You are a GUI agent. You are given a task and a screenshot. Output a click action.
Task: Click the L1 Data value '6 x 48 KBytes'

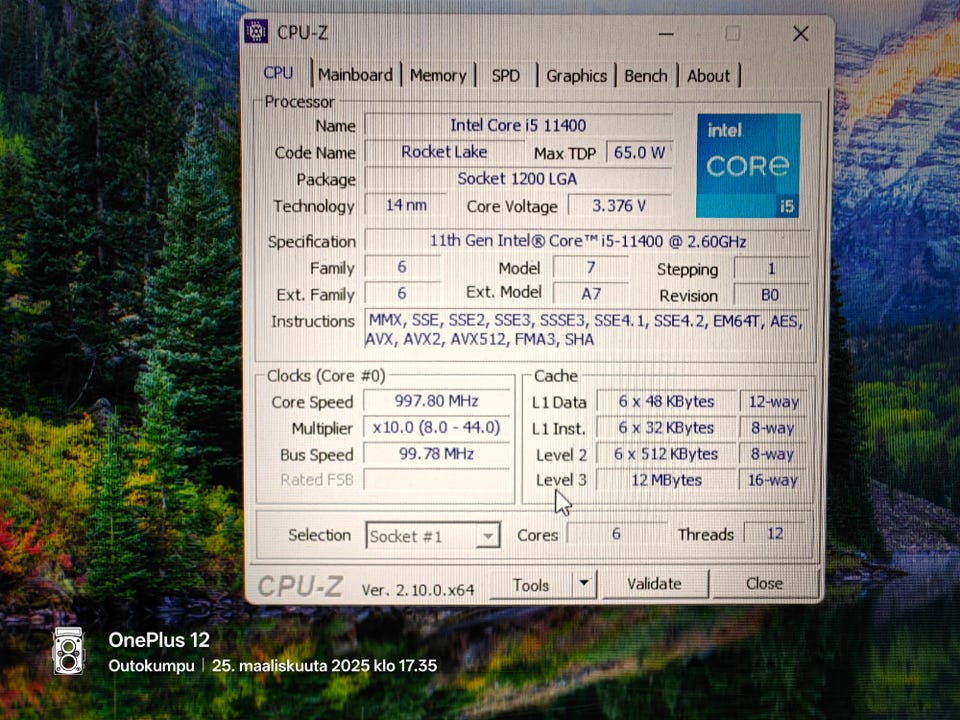click(x=666, y=402)
